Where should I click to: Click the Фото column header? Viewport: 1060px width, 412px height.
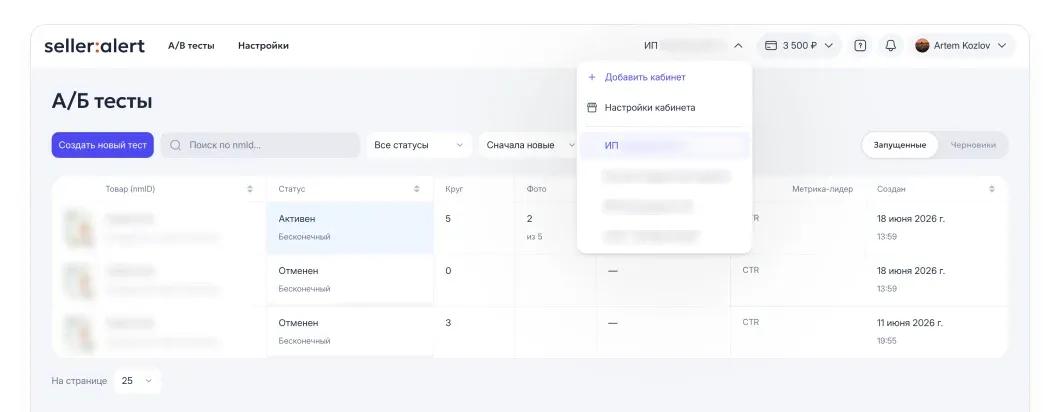(536, 189)
